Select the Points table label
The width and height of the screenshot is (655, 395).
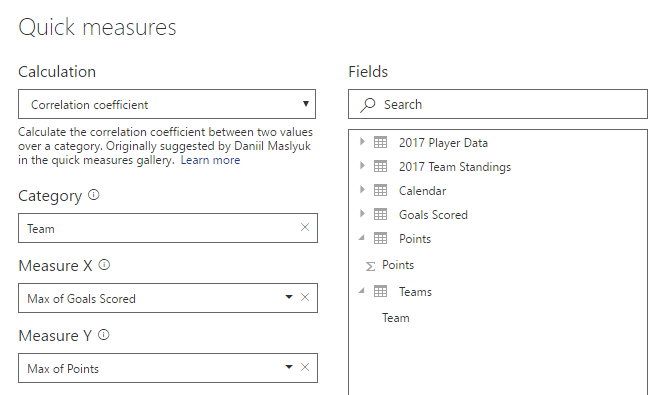tap(415, 239)
